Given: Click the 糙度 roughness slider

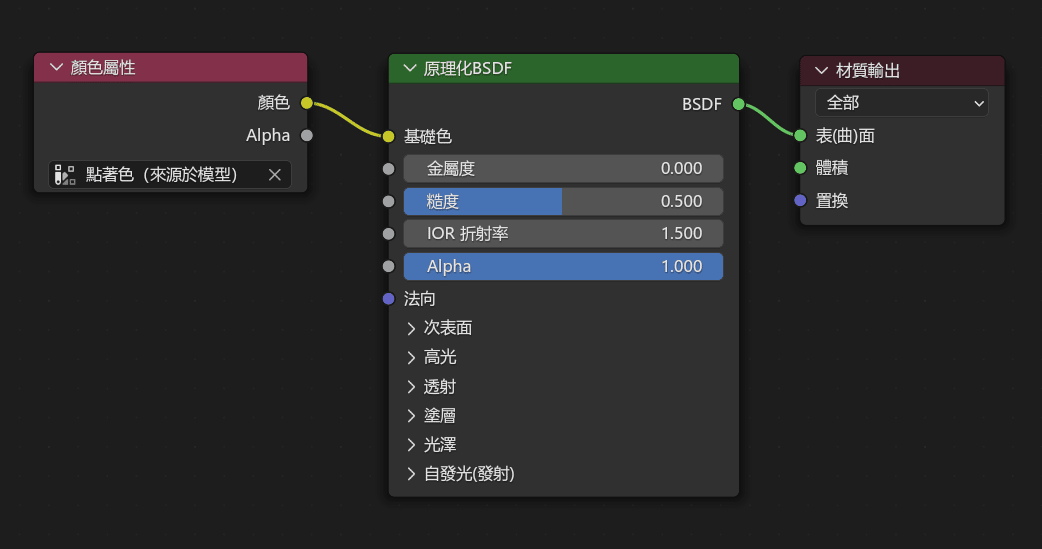Looking at the screenshot, I should pyautogui.click(x=564, y=201).
